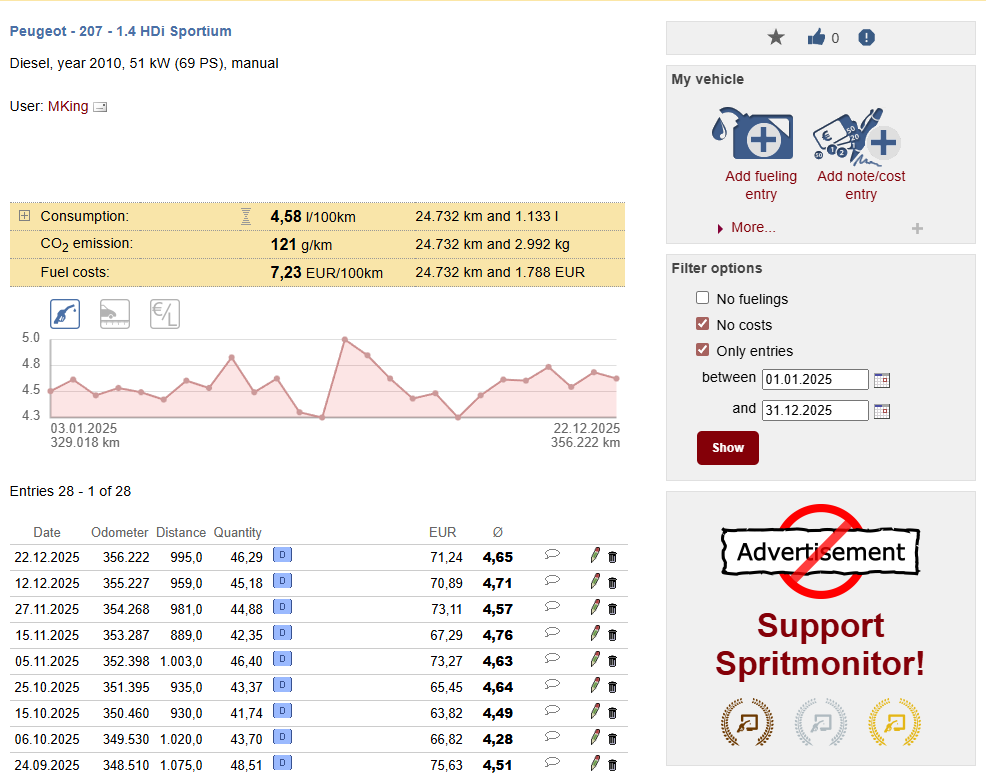Click odometer value 349.530
Screen dimensions: 986x776
[x=126, y=740]
